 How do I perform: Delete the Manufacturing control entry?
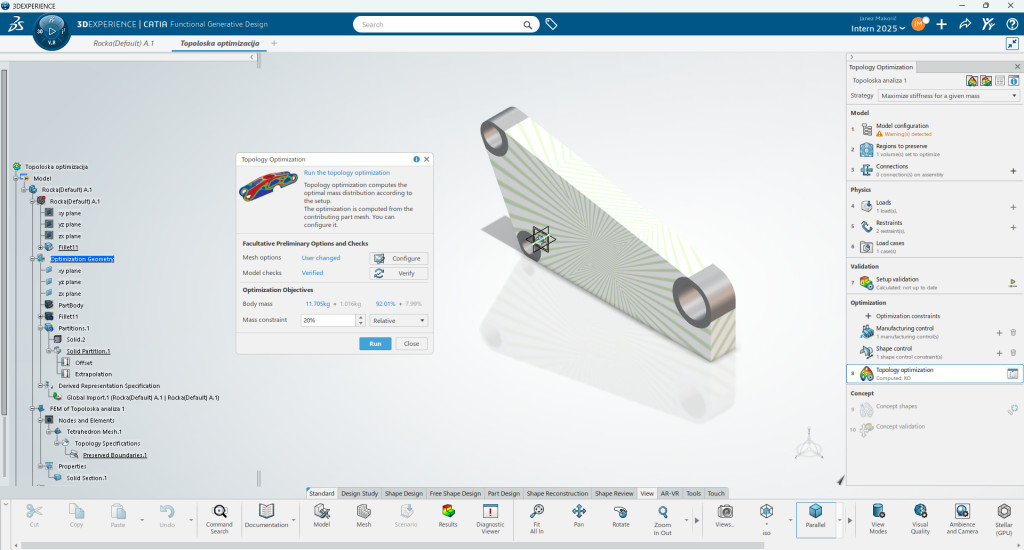coord(1013,332)
